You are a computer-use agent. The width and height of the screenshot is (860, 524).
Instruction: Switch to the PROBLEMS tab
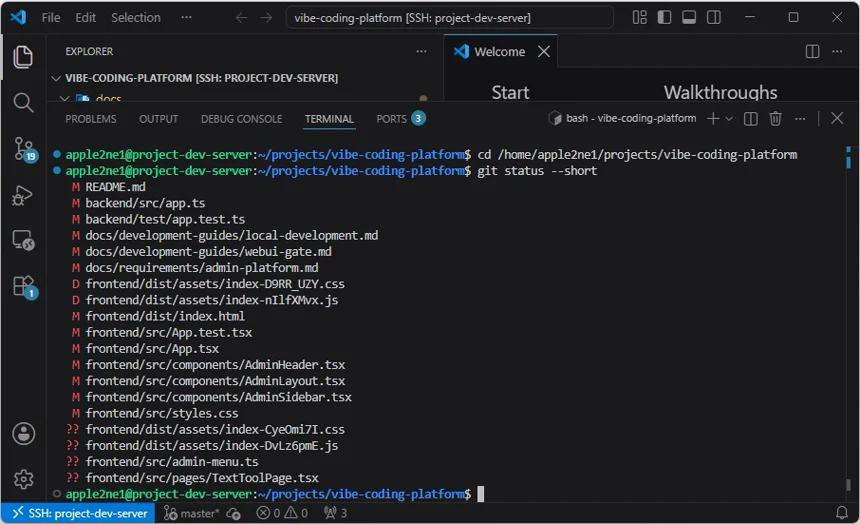click(90, 119)
